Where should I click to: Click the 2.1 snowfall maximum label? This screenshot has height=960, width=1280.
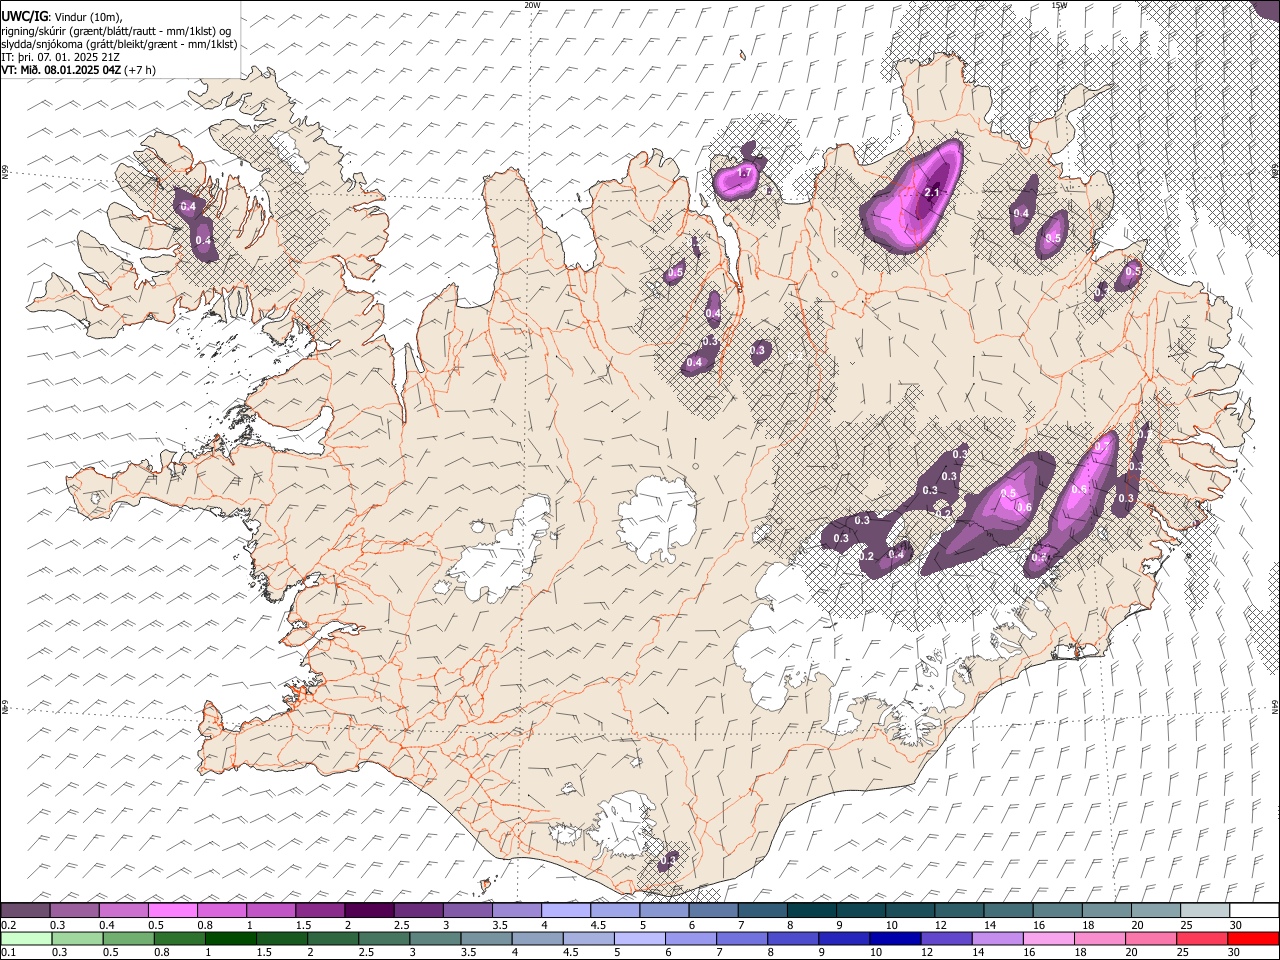coord(932,192)
